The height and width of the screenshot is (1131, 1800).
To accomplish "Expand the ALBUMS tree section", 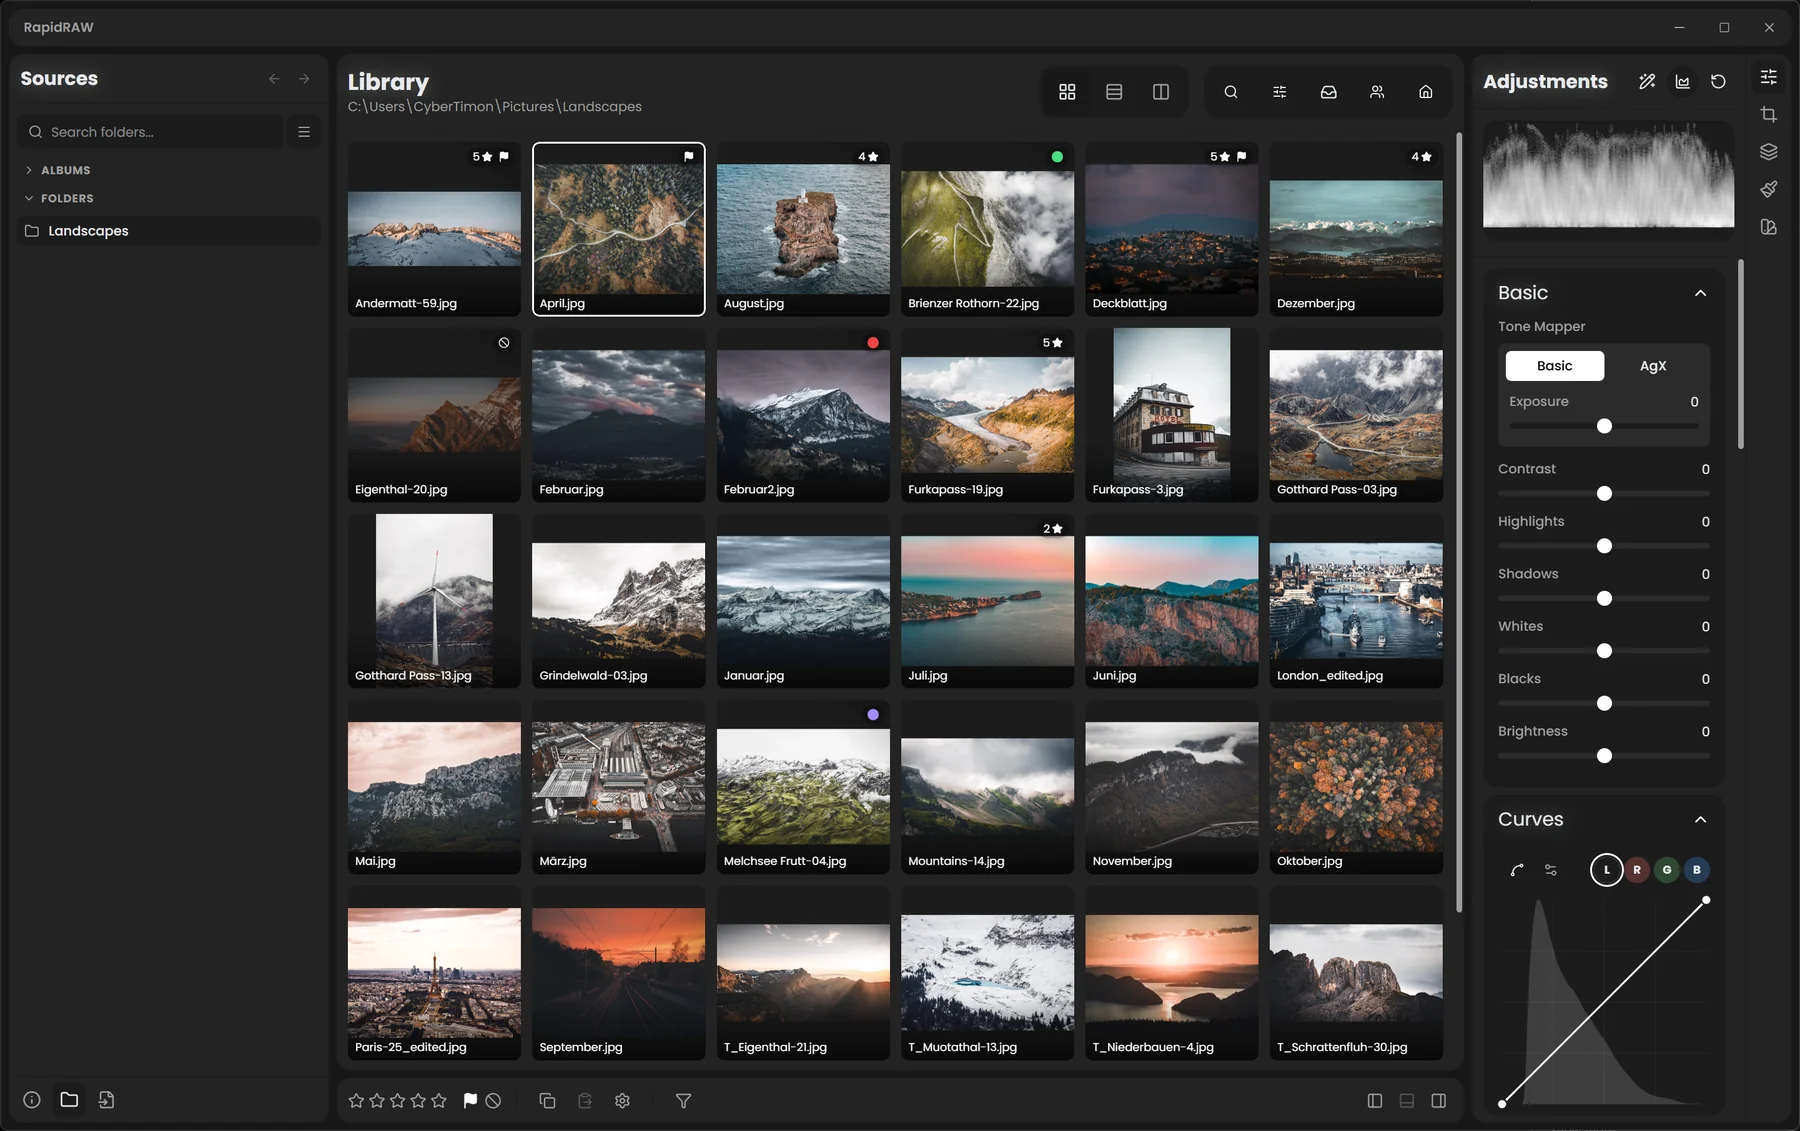I will 58,170.
